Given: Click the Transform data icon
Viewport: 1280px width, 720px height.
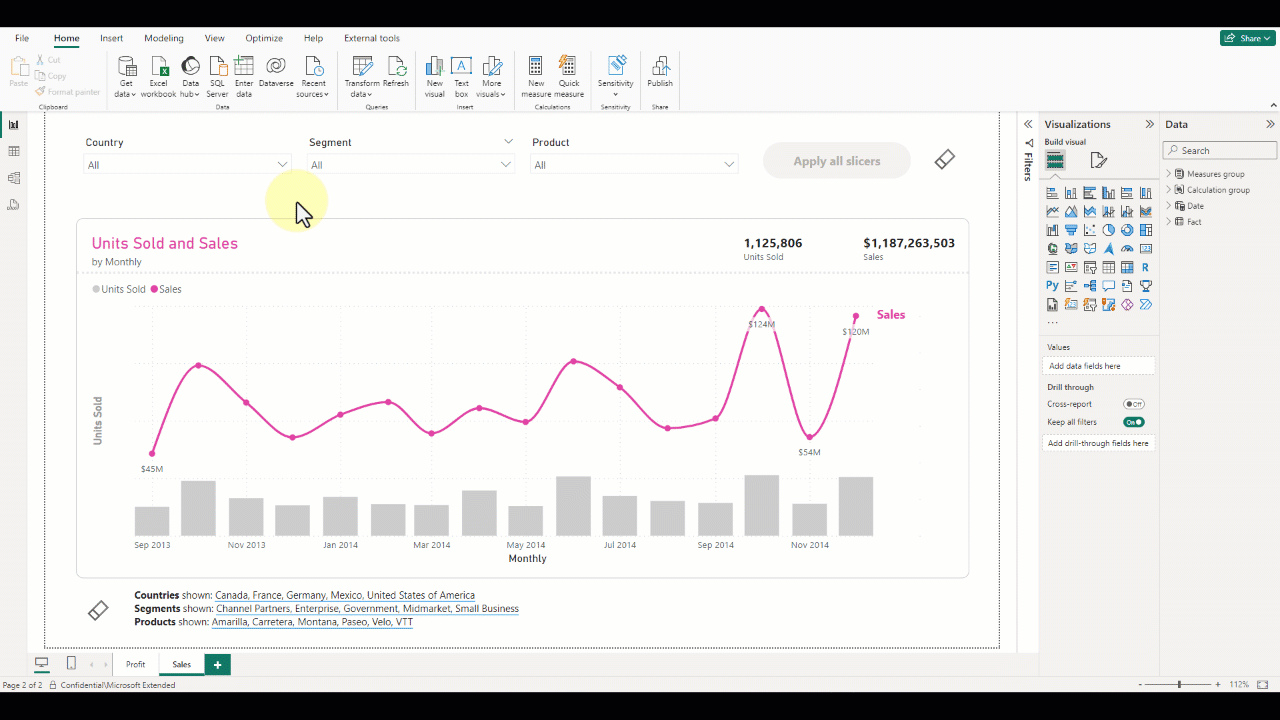Looking at the screenshot, I should tap(361, 67).
